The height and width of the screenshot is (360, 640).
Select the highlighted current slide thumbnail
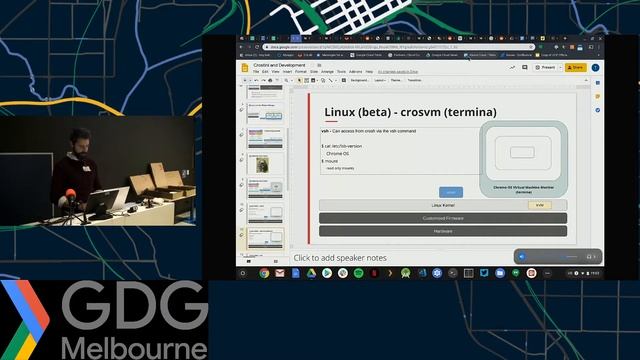click(x=266, y=238)
